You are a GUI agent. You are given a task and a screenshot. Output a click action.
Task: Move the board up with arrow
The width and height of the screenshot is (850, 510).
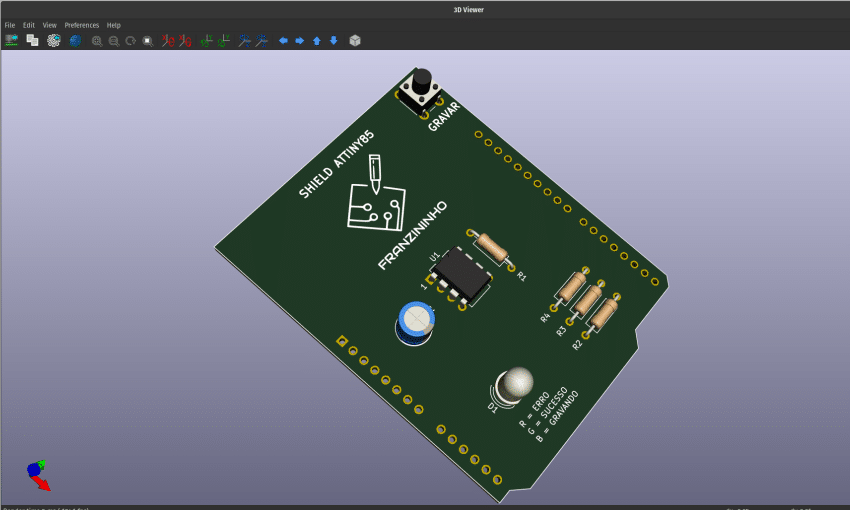(x=317, y=41)
